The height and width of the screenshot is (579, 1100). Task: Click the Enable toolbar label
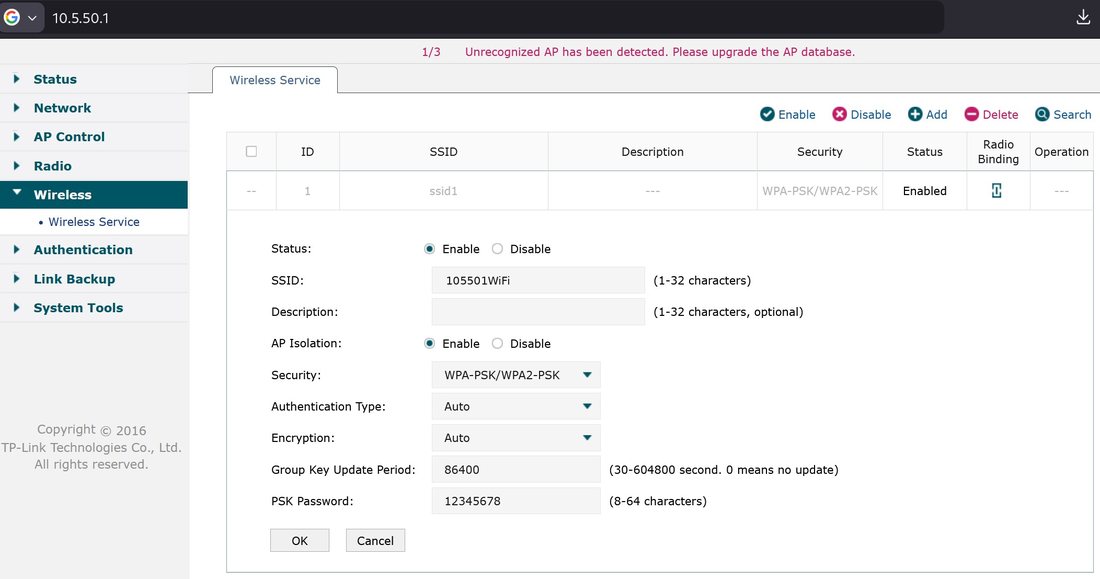coord(797,114)
